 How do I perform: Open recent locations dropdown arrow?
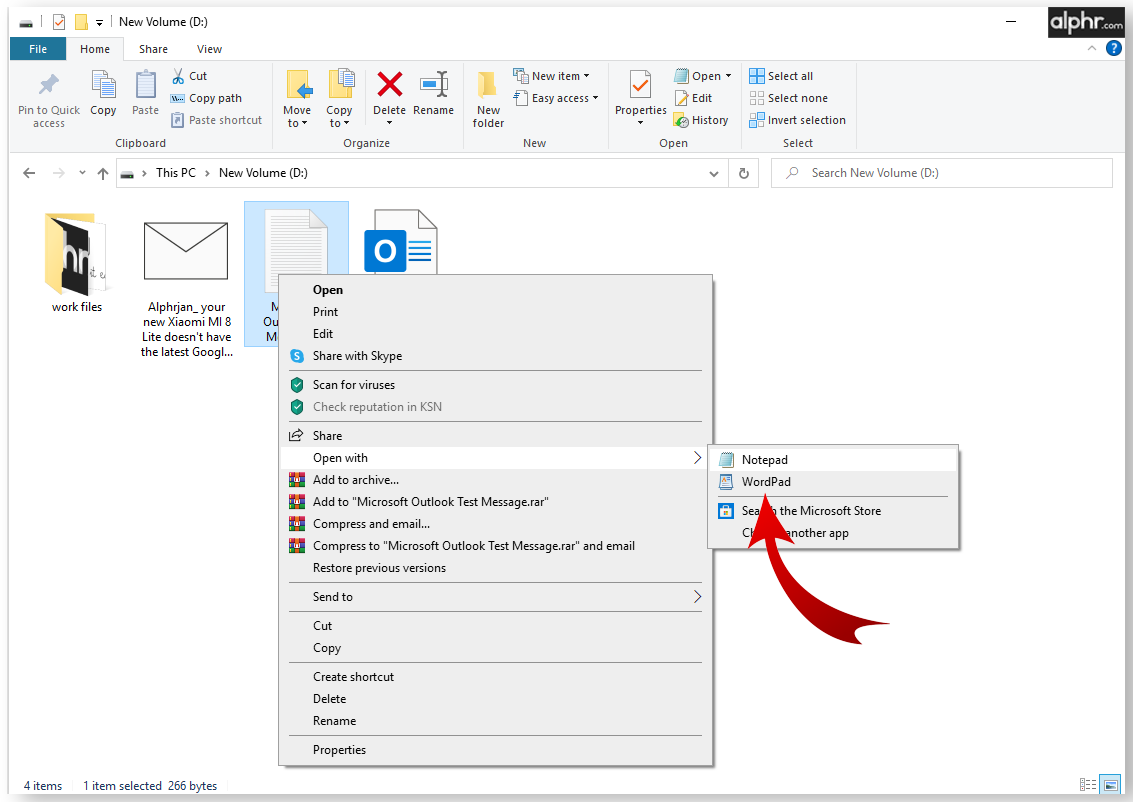click(82, 173)
